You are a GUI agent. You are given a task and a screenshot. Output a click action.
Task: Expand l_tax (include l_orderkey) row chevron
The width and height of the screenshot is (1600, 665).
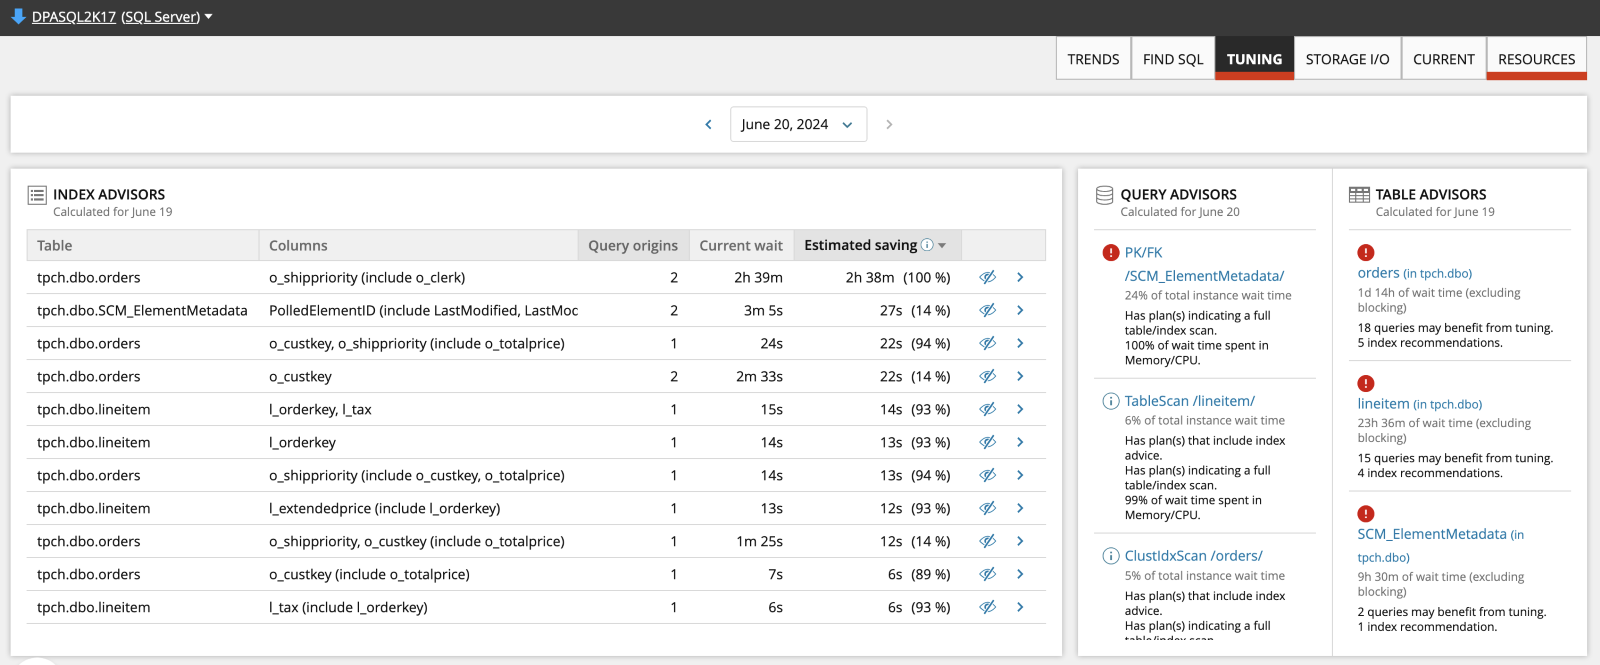coord(1020,607)
